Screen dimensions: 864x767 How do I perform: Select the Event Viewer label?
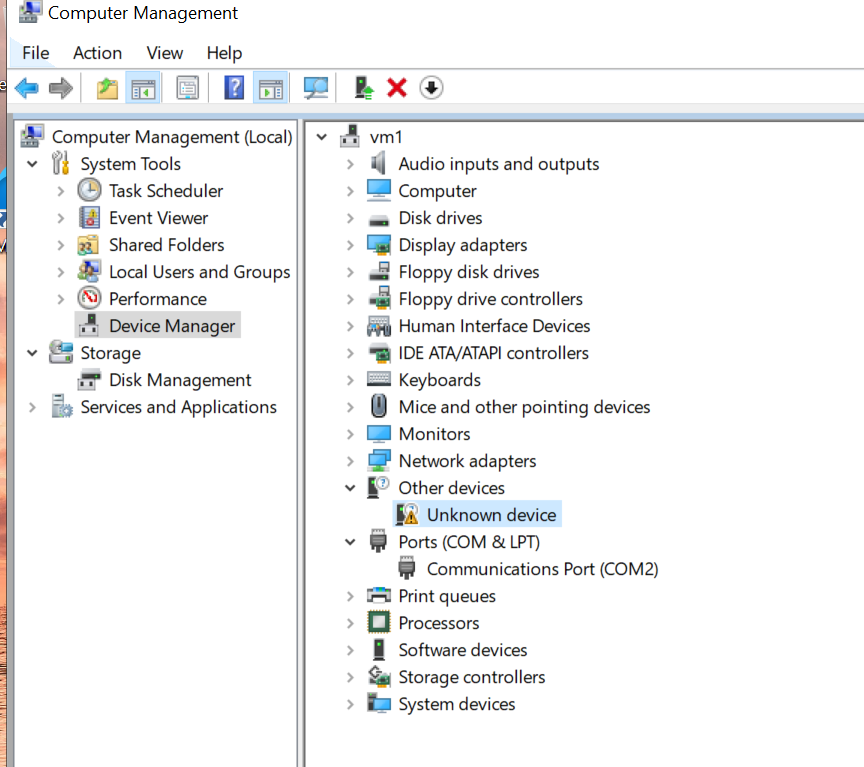(x=158, y=218)
